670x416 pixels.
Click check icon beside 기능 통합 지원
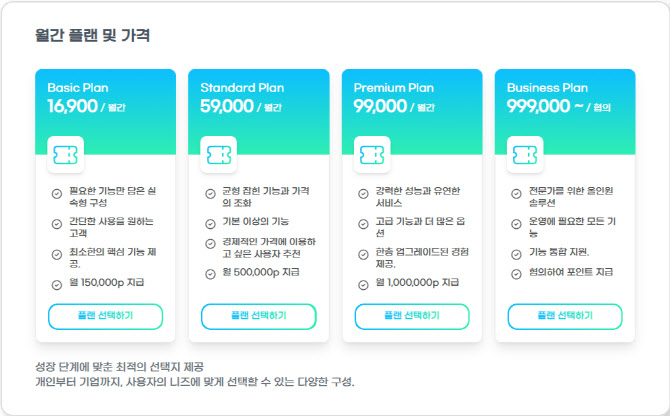coord(516,255)
